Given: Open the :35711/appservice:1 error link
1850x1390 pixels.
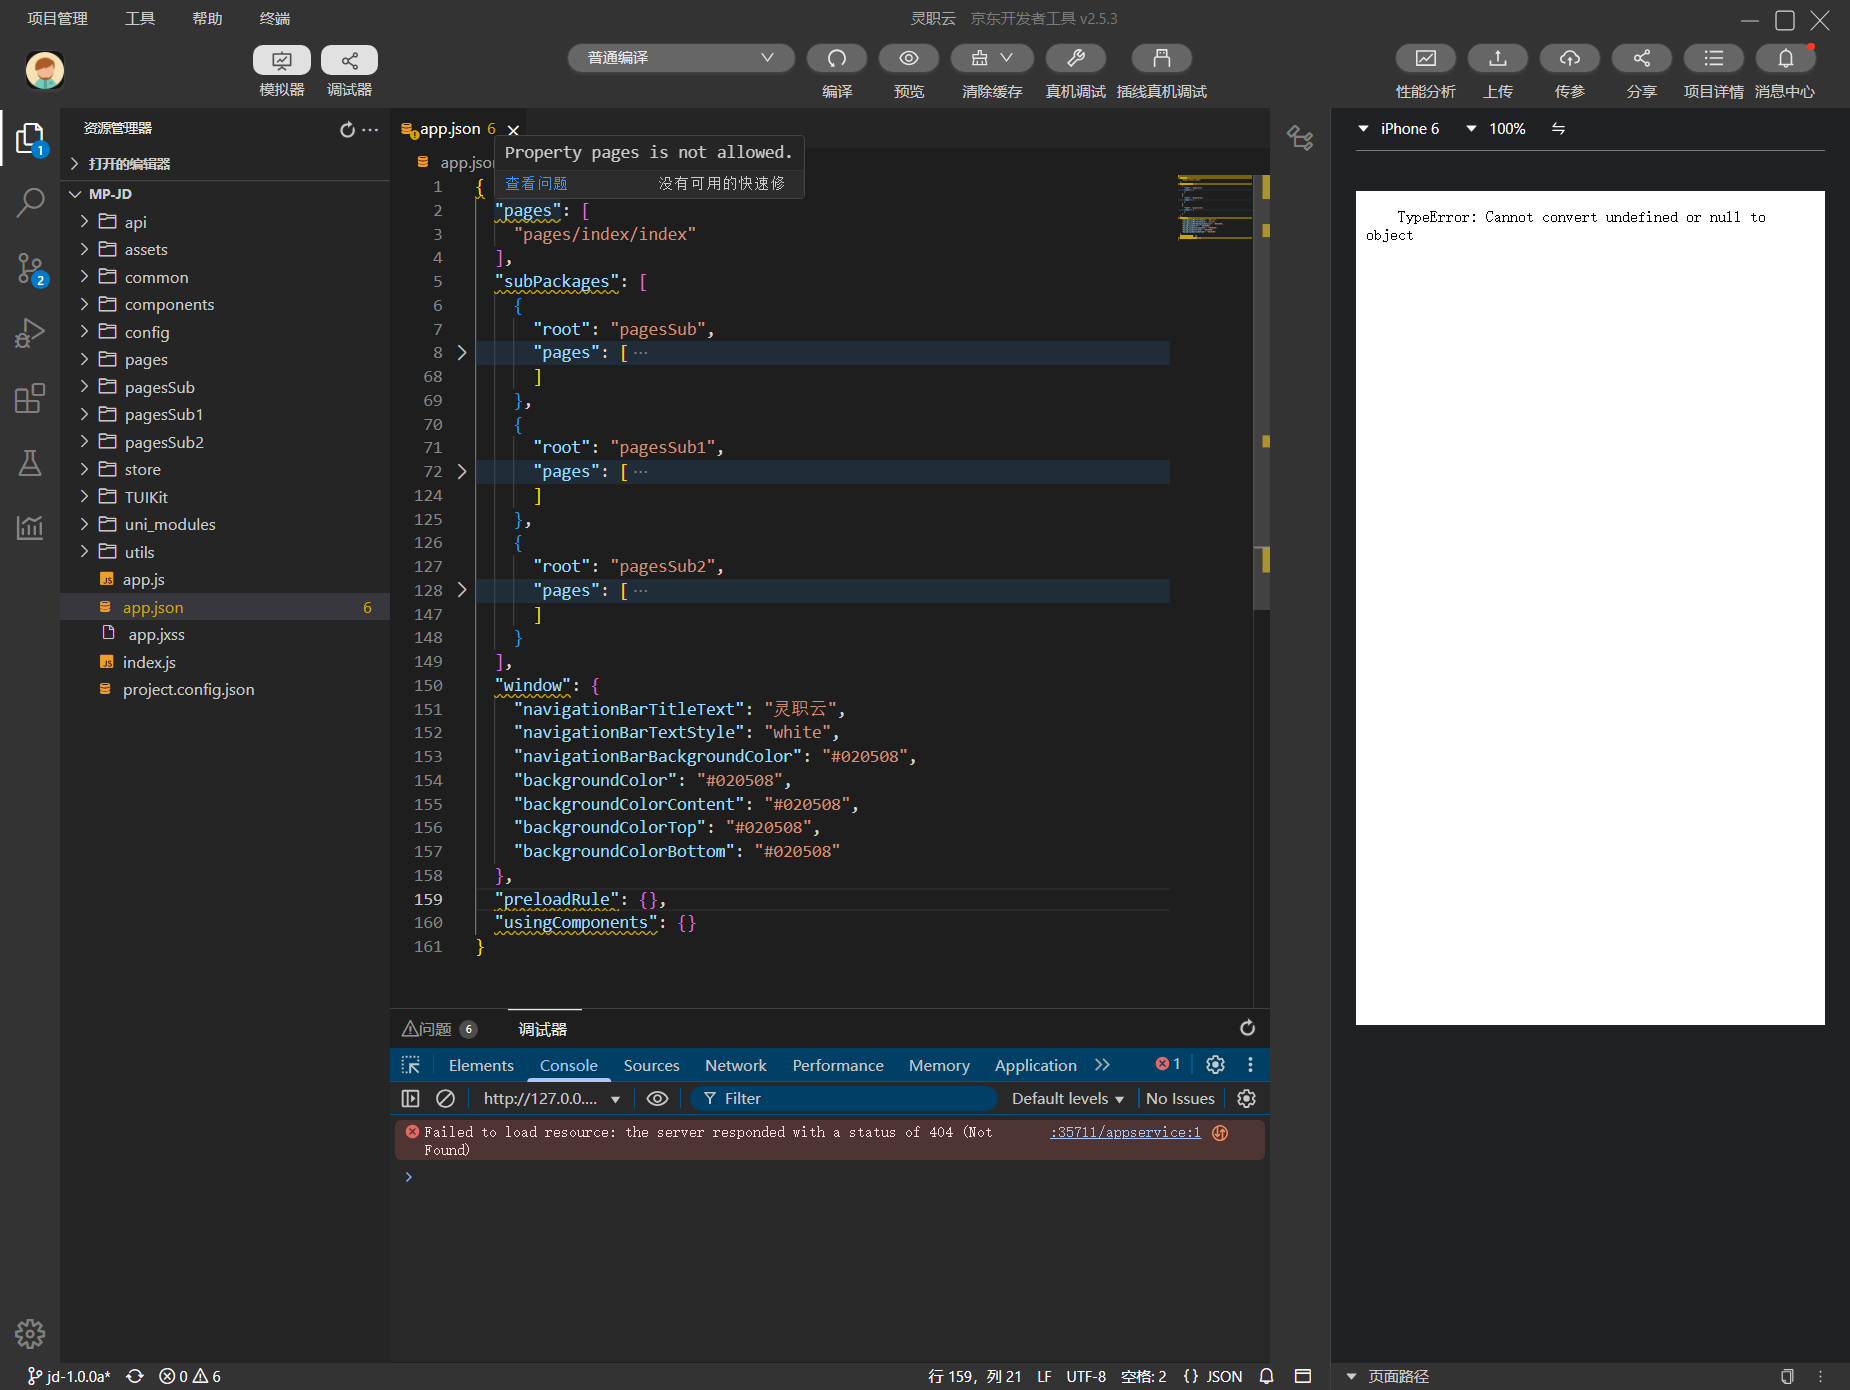Looking at the screenshot, I should [x=1125, y=1132].
